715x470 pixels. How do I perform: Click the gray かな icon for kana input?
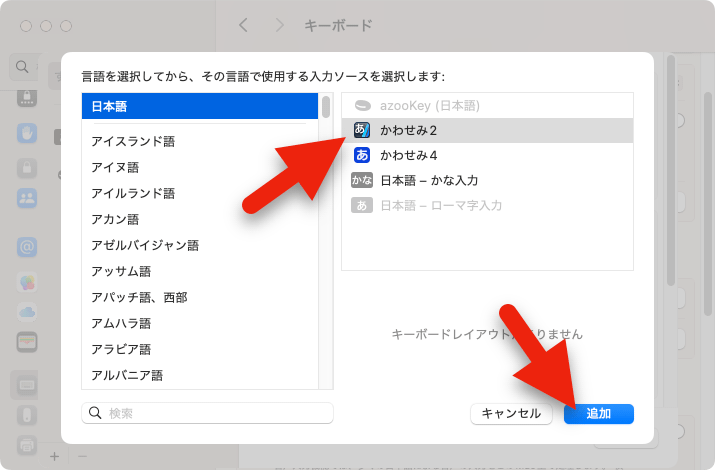361,180
